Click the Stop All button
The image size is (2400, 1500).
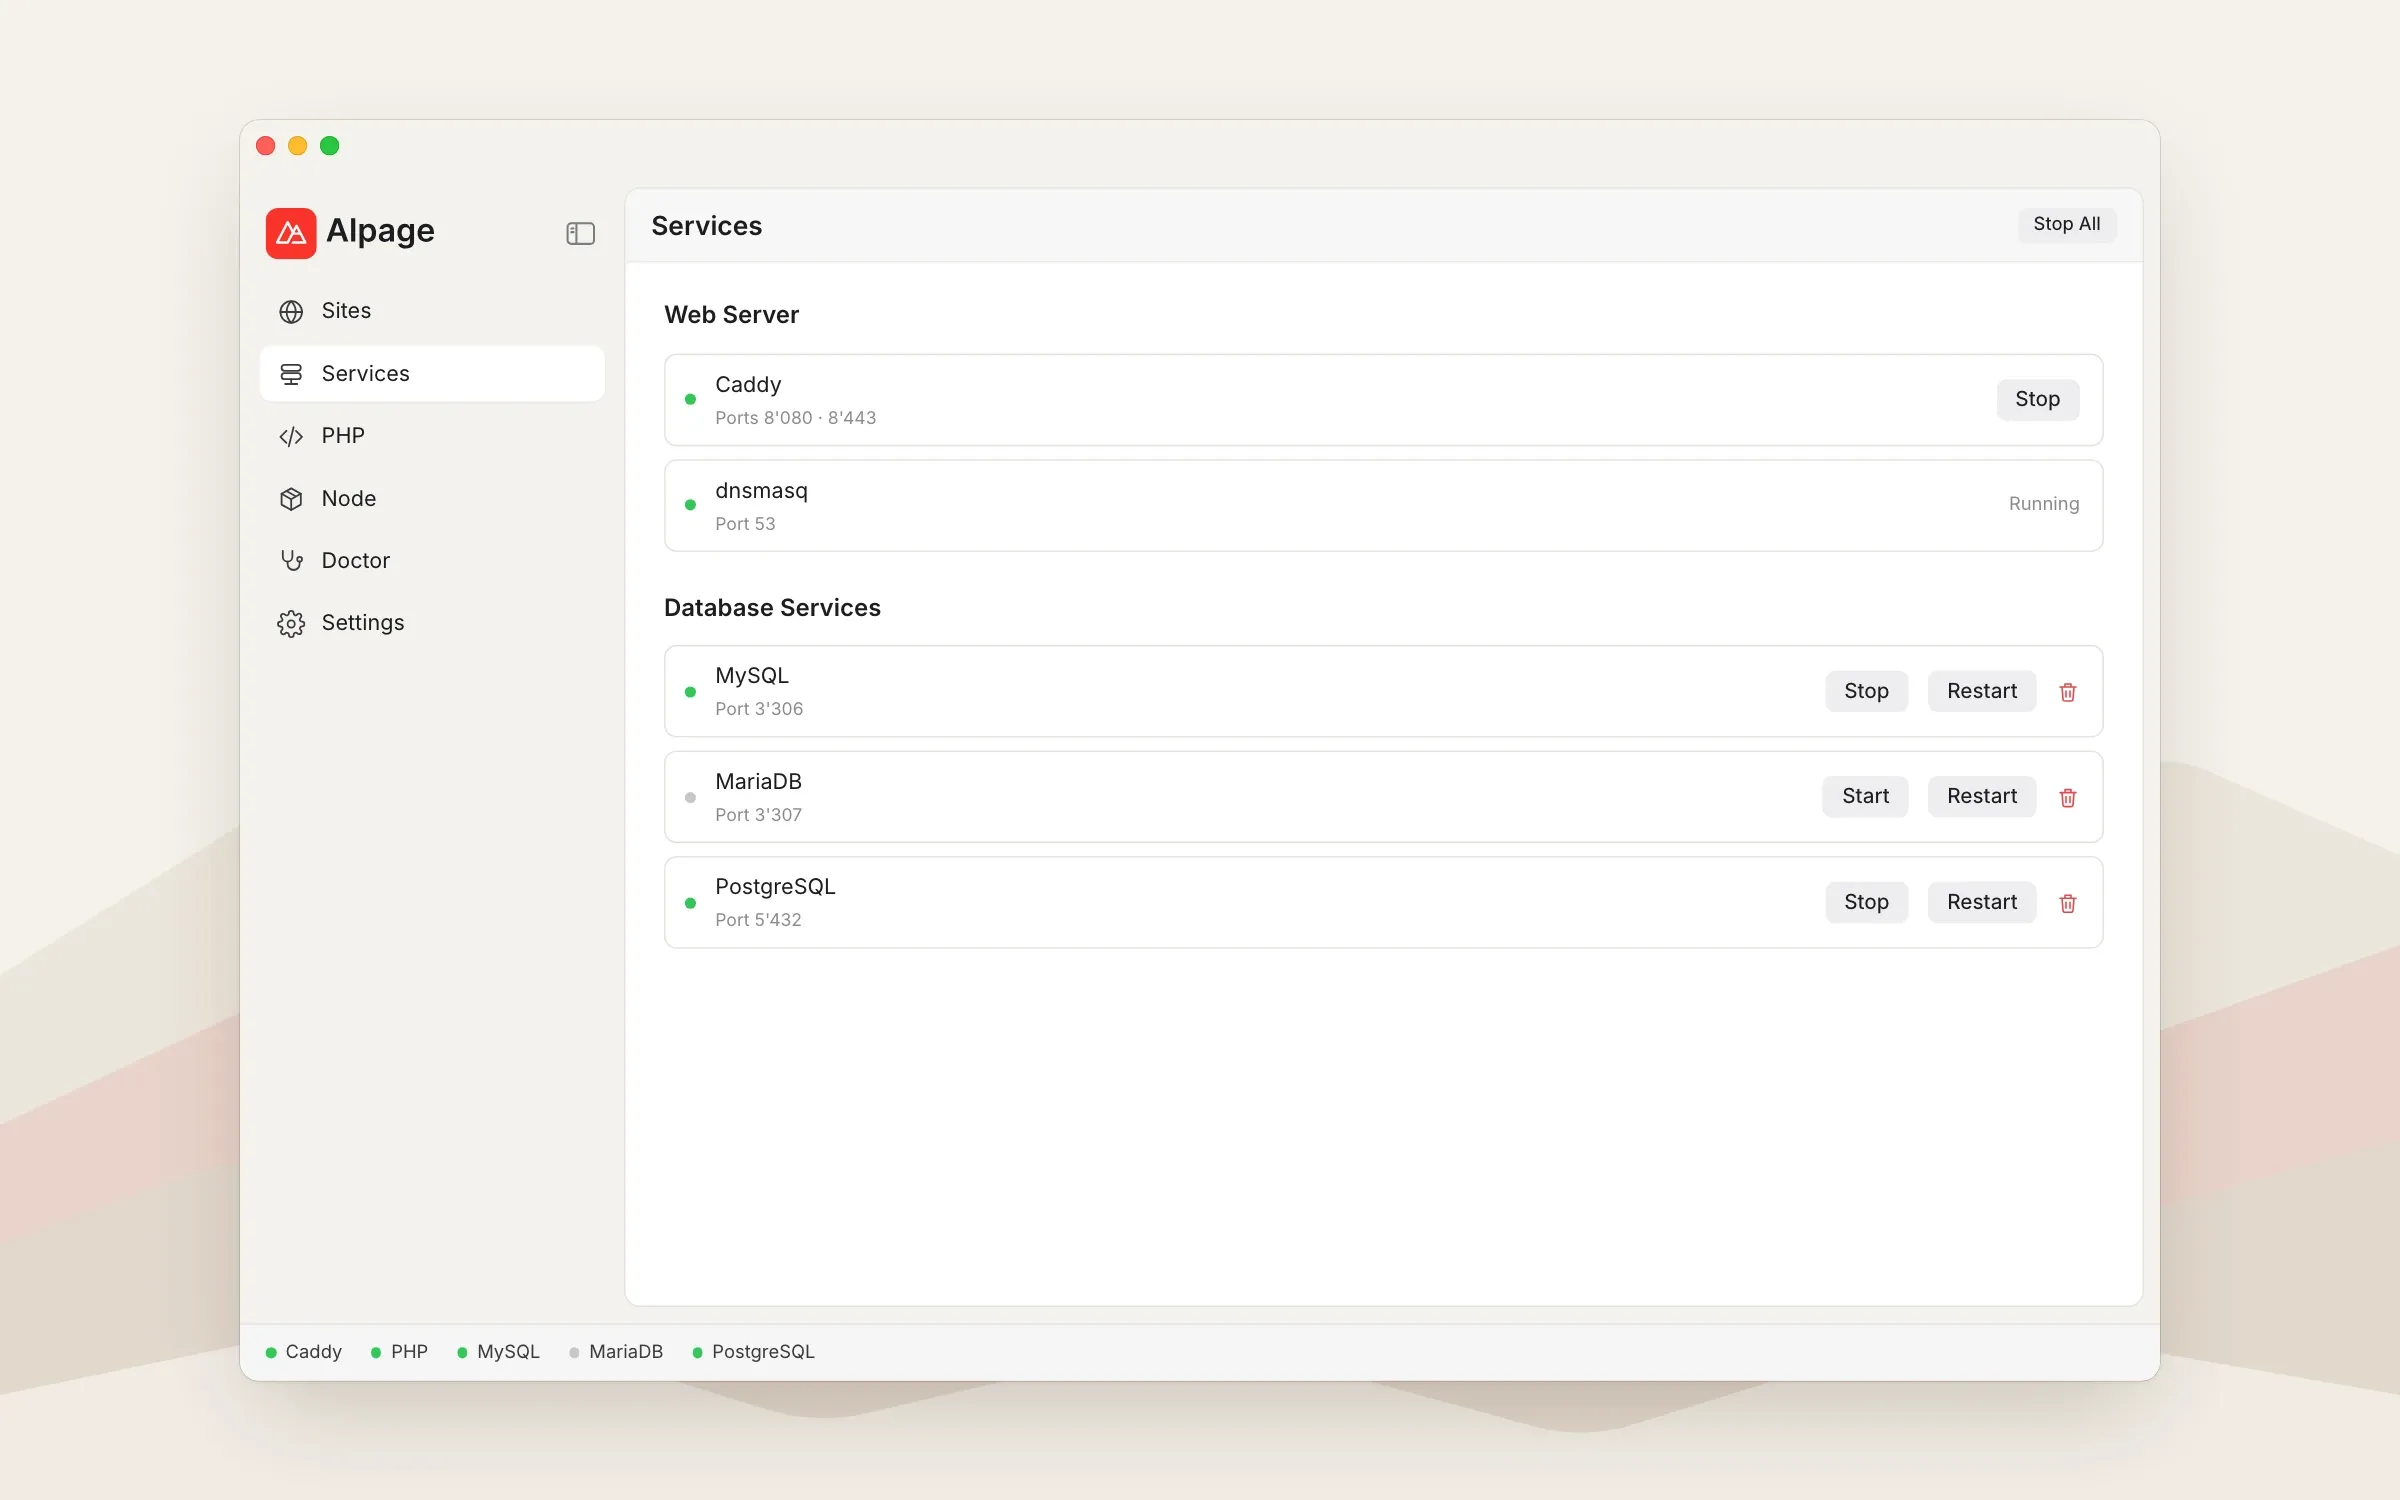tap(2066, 224)
